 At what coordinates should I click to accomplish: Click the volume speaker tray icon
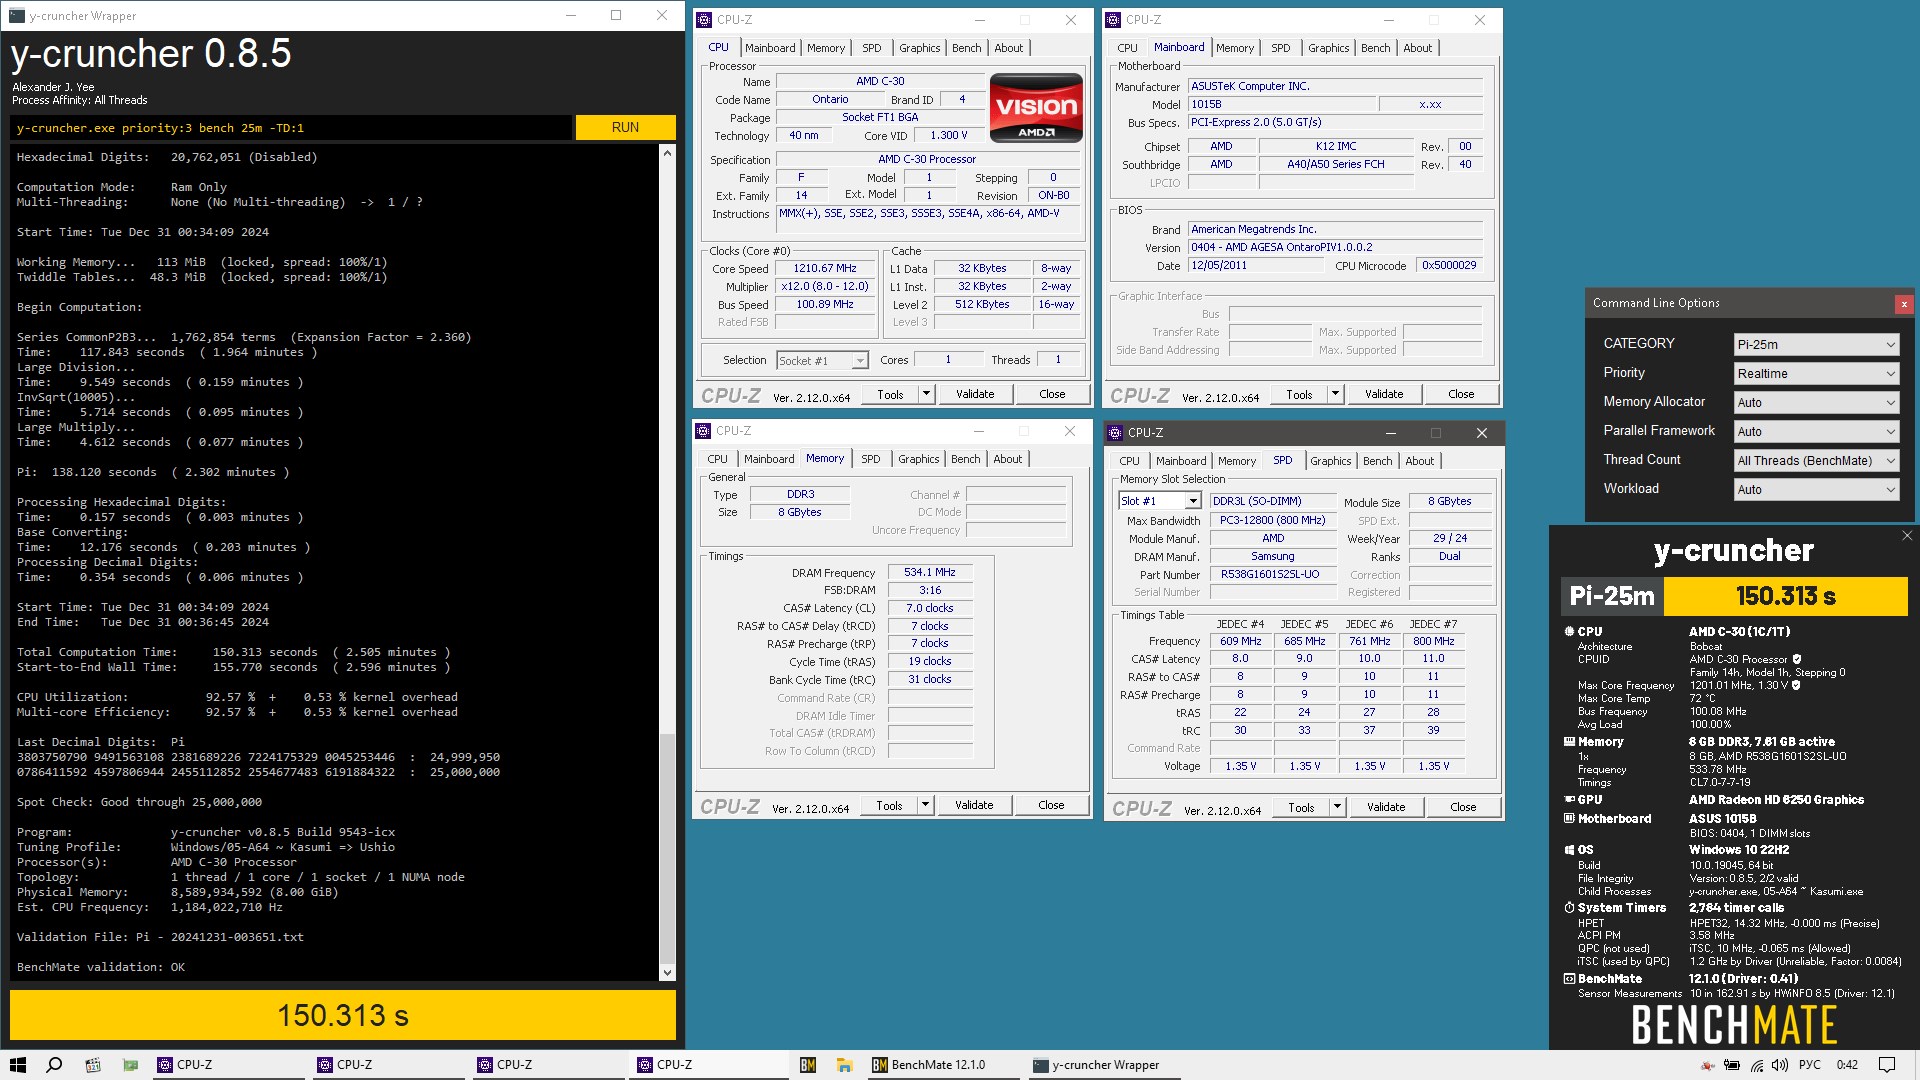[x=1781, y=1065]
